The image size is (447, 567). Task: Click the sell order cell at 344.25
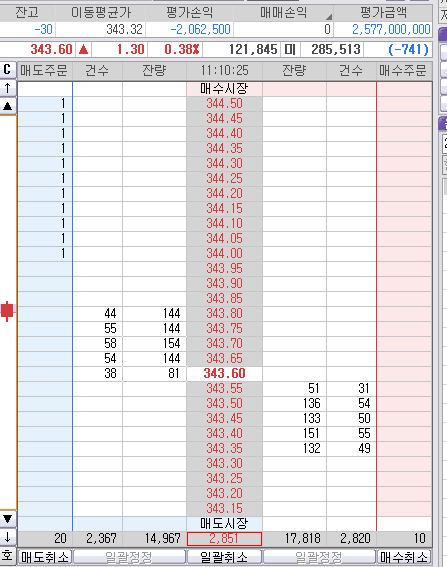pyautogui.click(x=45, y=179)
